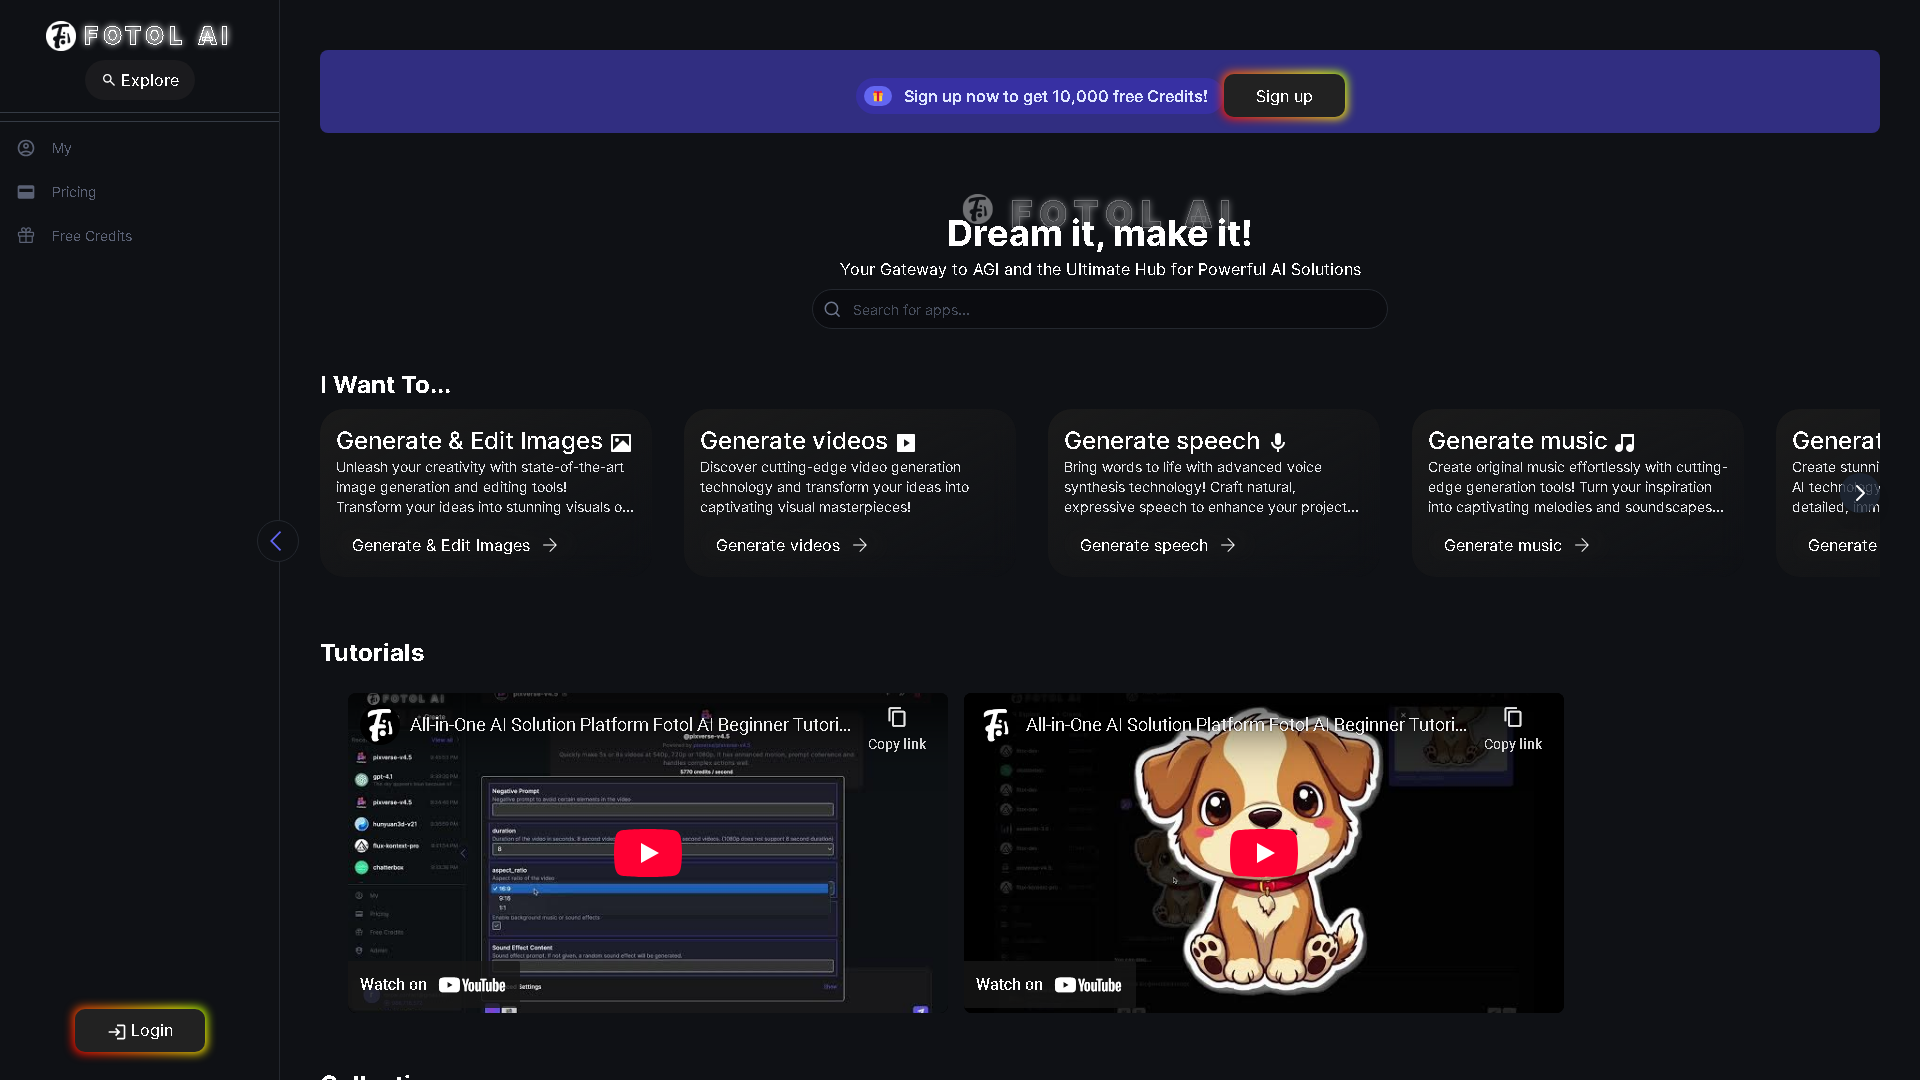1920x1080 pixels.
Task: Click the Login button at bottom left
Action: (x=140, y=1030)
